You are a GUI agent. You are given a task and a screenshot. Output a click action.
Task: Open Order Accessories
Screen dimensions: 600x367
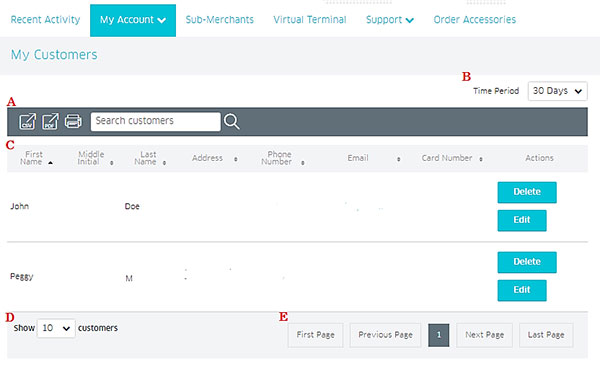[474, 20]
